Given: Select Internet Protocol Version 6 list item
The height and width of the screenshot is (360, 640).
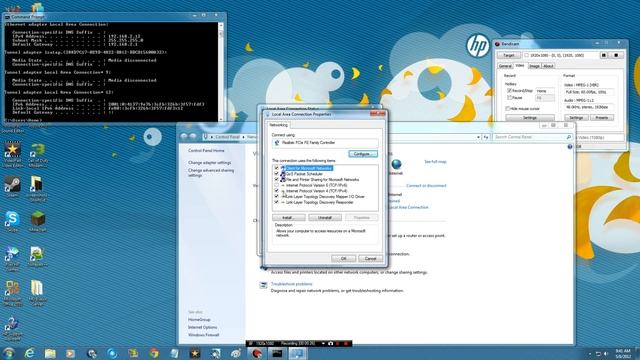Looking at the screenshot, I should coord(316,185).
